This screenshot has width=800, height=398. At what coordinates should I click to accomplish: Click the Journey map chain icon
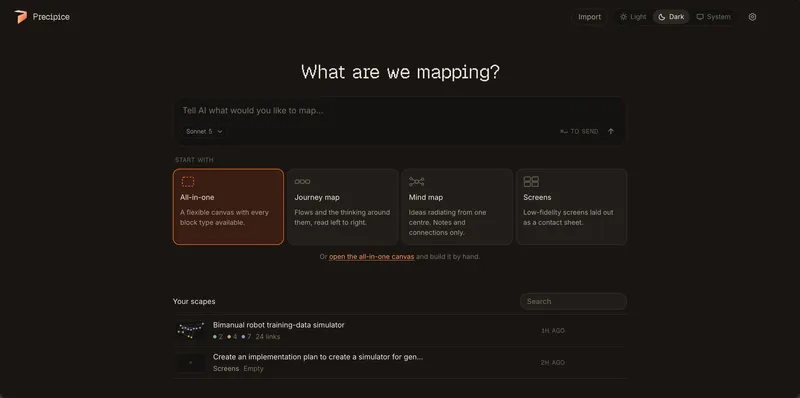point(302,182)
